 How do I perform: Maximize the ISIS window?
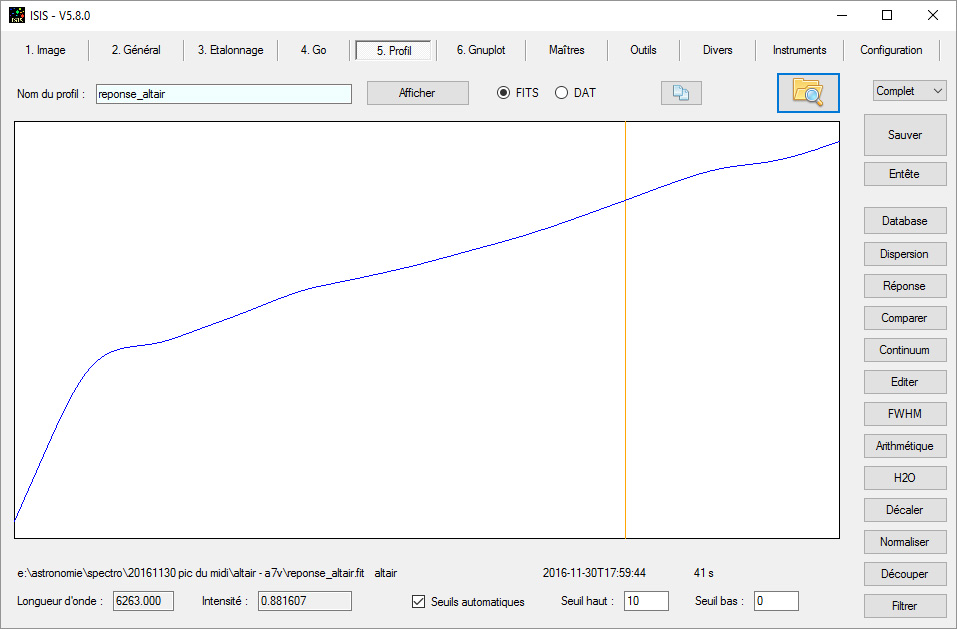pyautogui.click(x=887, y=15)
